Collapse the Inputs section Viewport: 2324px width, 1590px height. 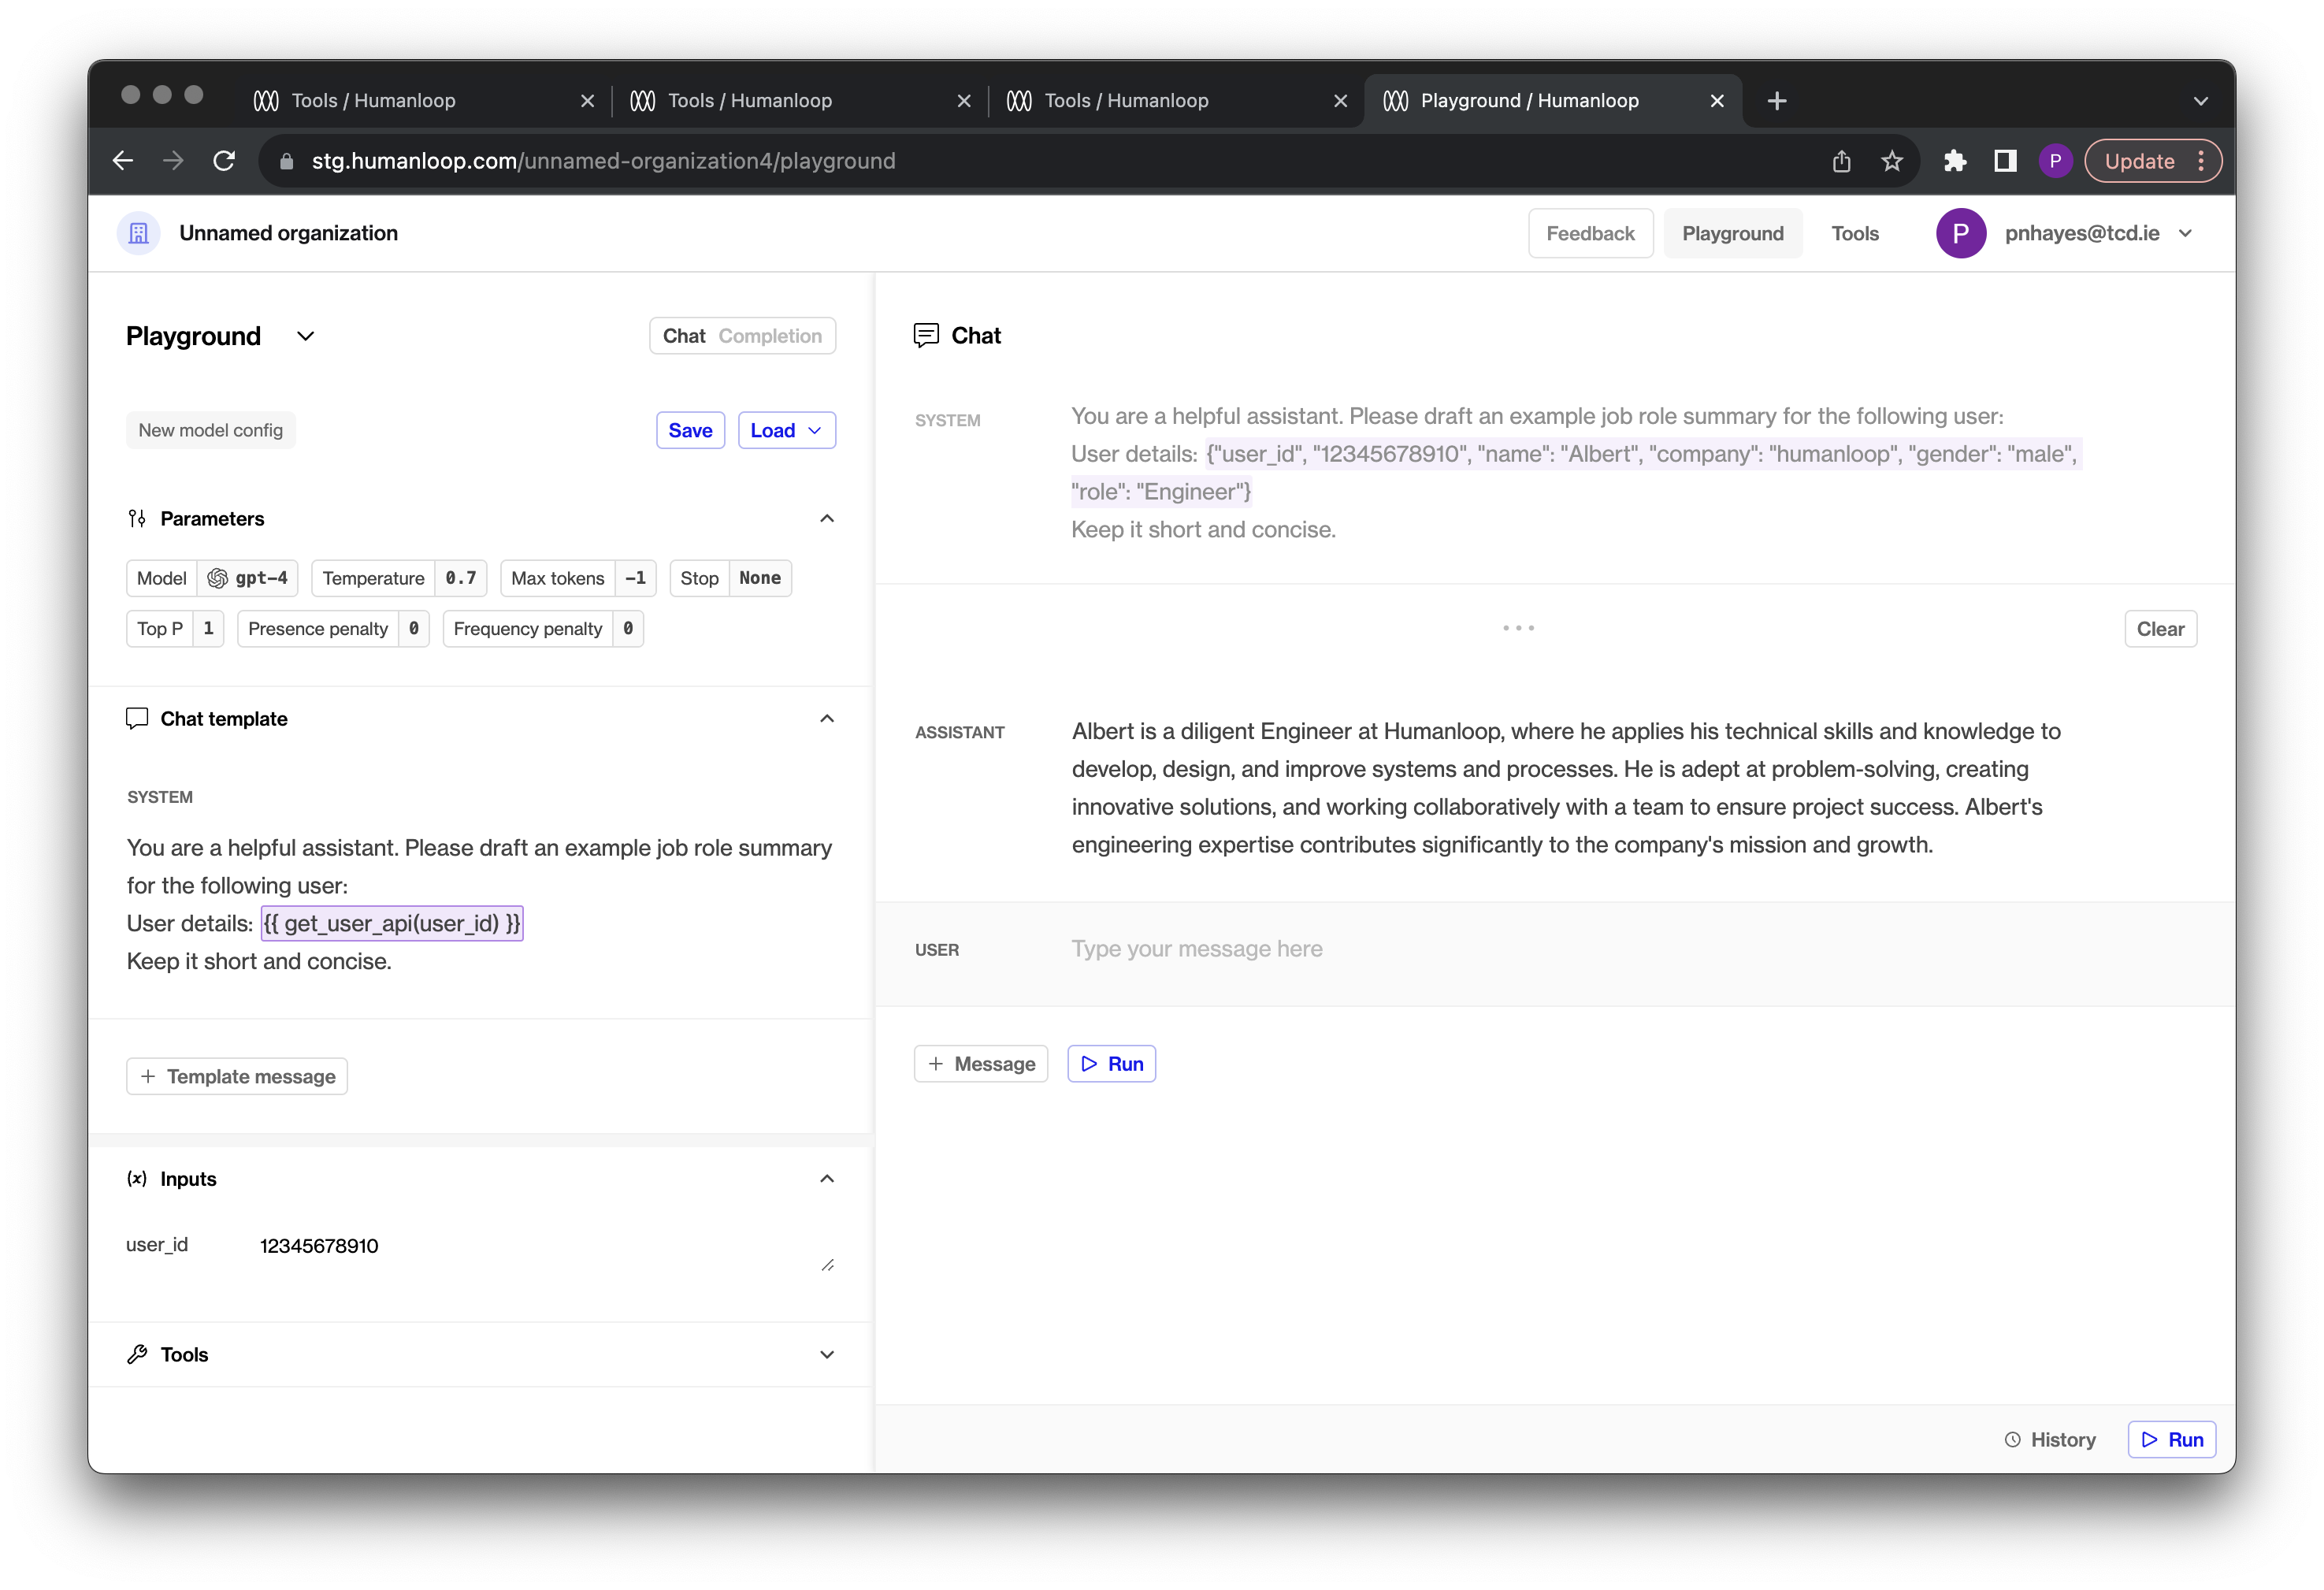827,1179
